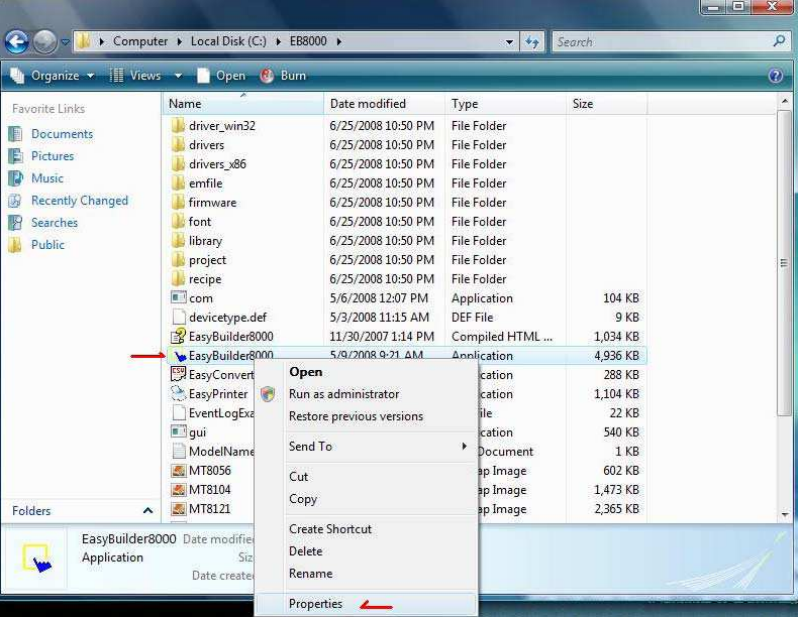Open the address bar history dropdown
Viewport: 798px width, 617px height.
(x=509, y=42)
